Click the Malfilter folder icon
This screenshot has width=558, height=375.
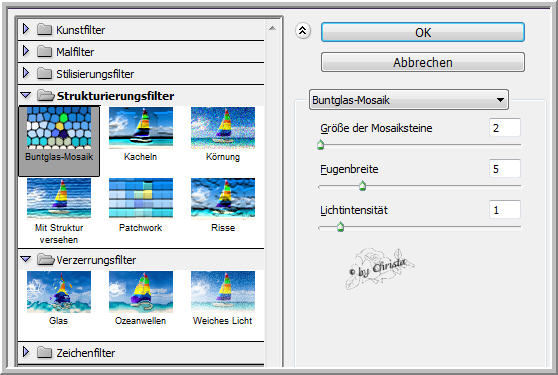click(x=44, y=51)
